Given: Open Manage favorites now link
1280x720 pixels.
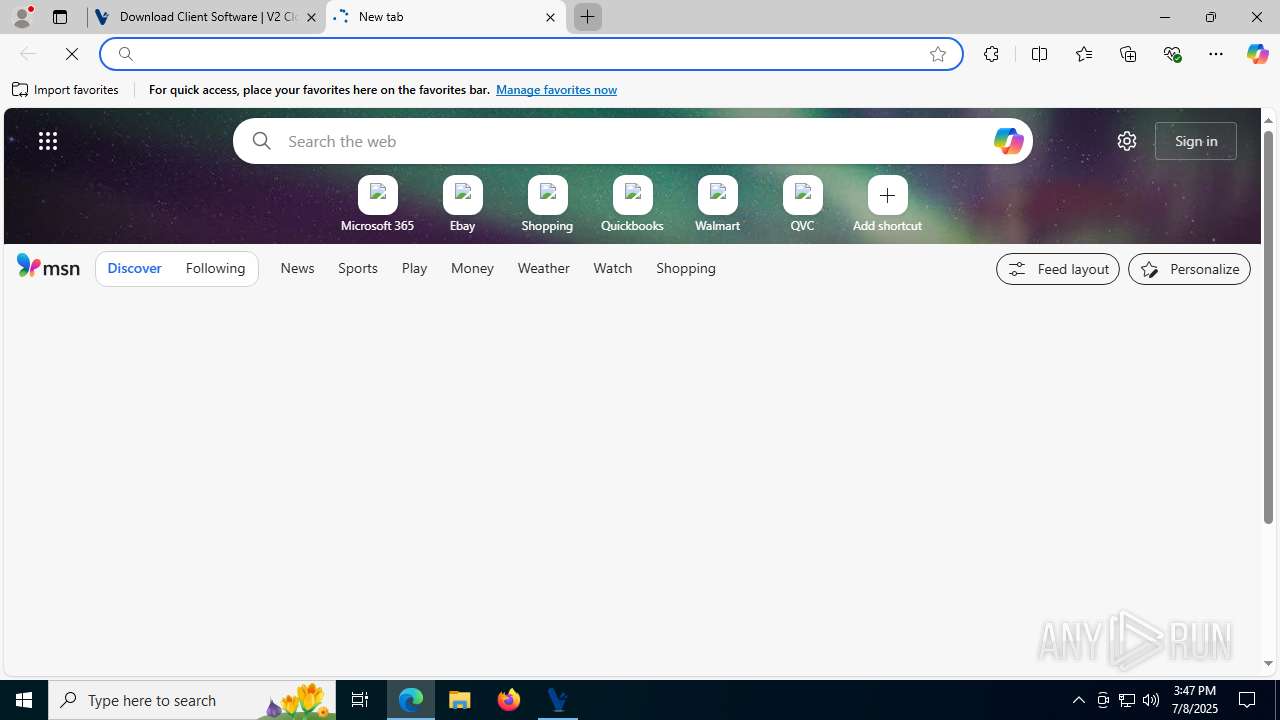Looking at the screenshot, I should 556,90.
